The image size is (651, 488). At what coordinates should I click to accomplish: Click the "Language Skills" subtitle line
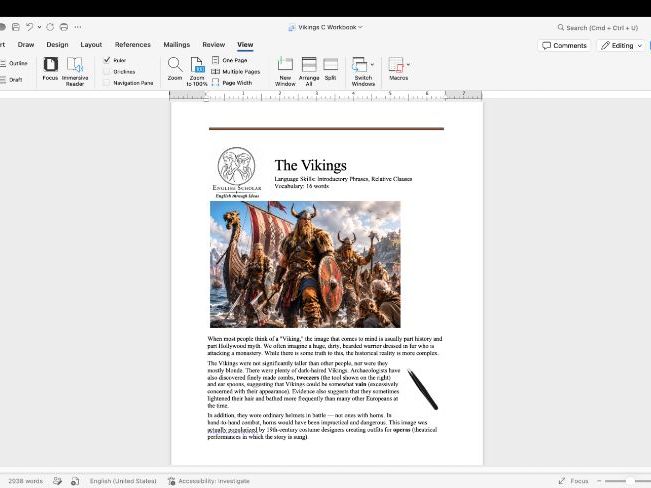343,179
